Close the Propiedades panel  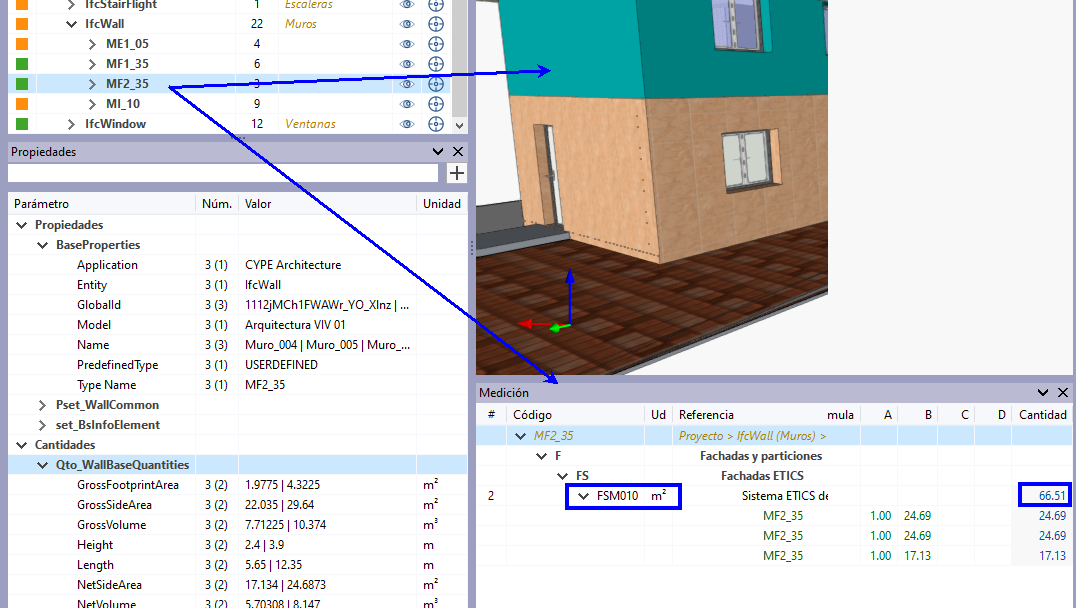pyautogui.click(x=458, y=152)
